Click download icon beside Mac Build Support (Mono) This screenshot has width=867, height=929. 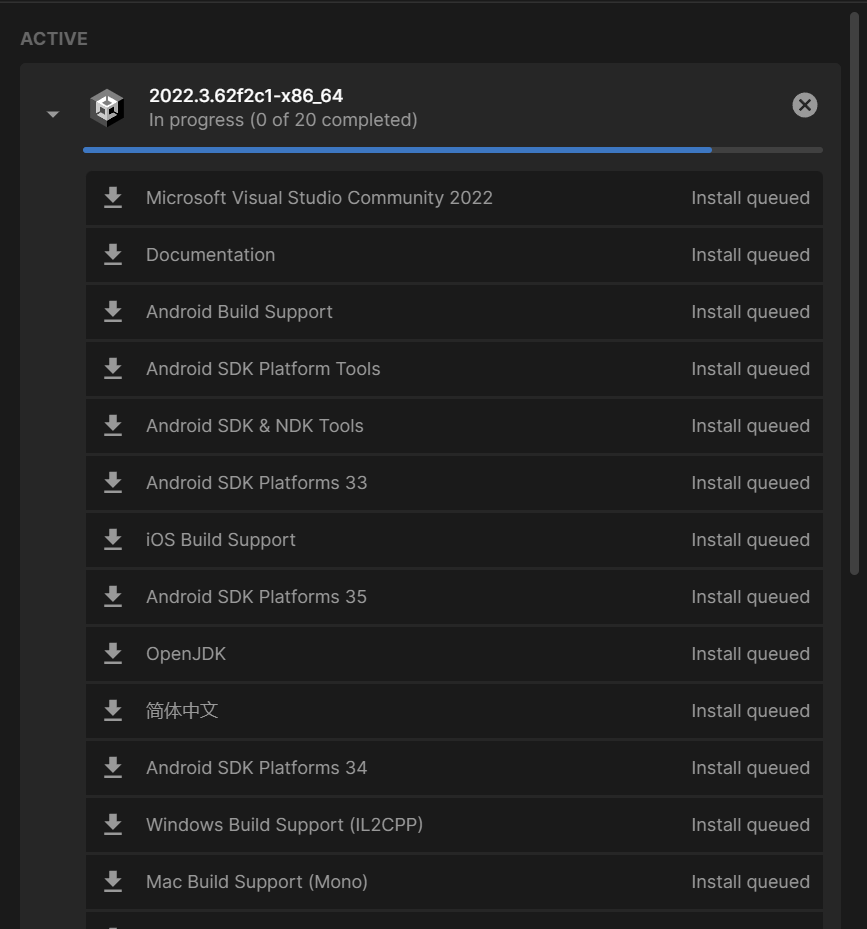click(113, 882)
